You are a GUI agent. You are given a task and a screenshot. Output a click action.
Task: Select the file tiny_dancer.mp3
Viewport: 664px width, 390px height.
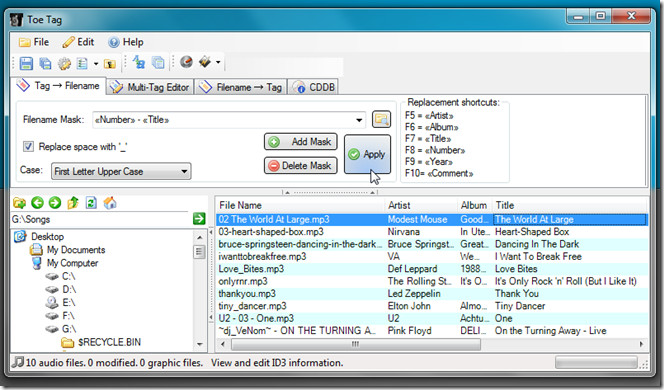[252, 306]
